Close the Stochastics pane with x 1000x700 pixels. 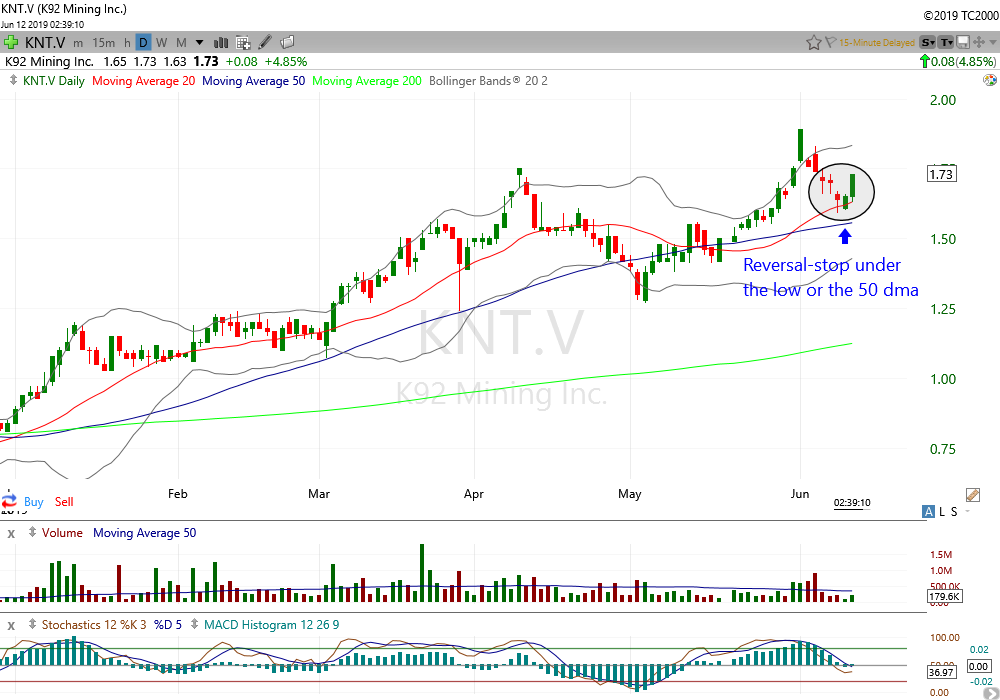[11, 625]
